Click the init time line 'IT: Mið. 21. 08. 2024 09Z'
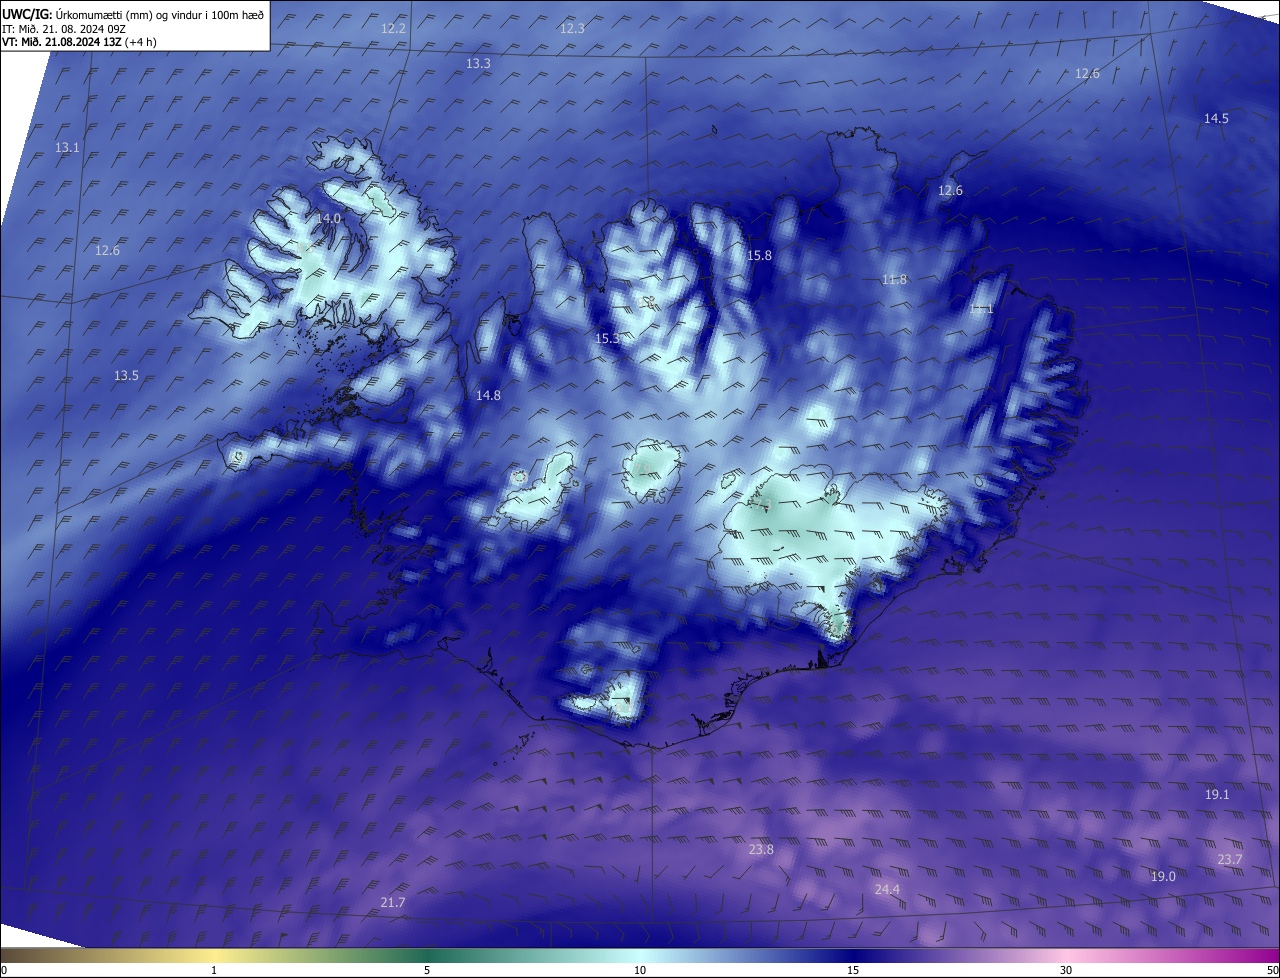The width and height of the screenshot is (1280, 978). click(63, 29)
